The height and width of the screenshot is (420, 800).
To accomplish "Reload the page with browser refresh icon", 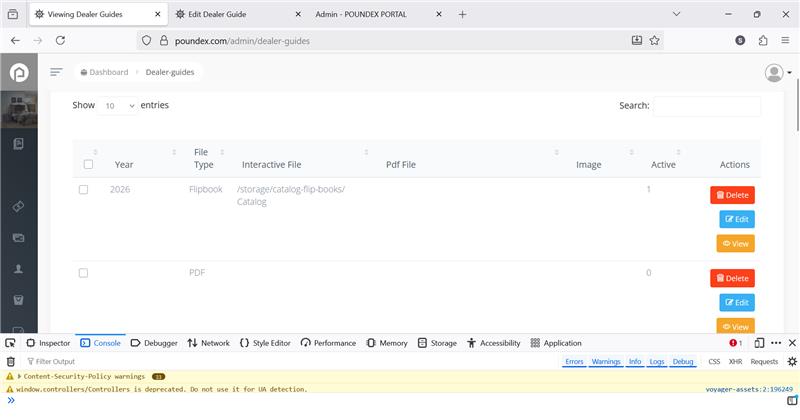I will tap(60, 40).
